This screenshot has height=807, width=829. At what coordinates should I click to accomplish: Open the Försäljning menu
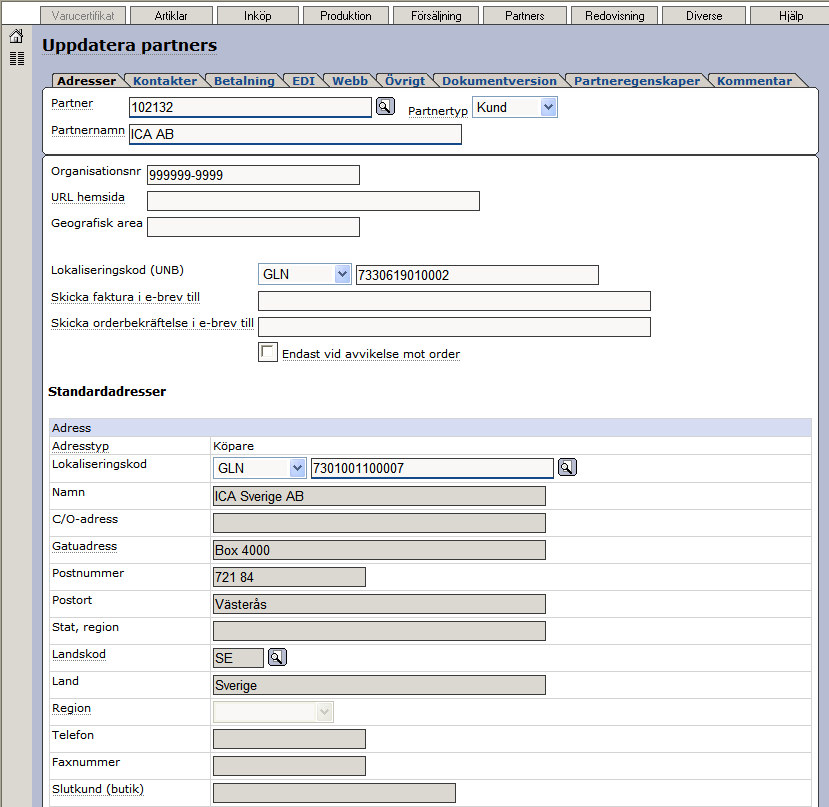[x=436, y=16]
